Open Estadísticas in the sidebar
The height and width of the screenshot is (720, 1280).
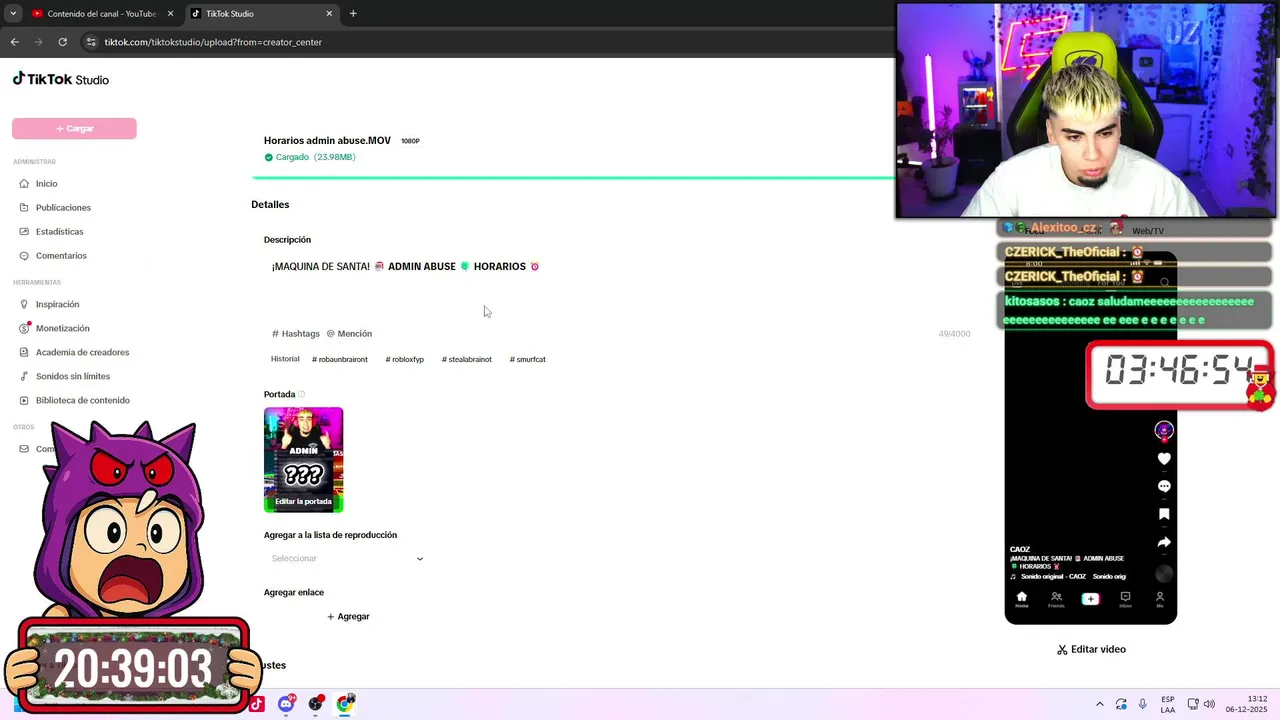click(59, 232)
